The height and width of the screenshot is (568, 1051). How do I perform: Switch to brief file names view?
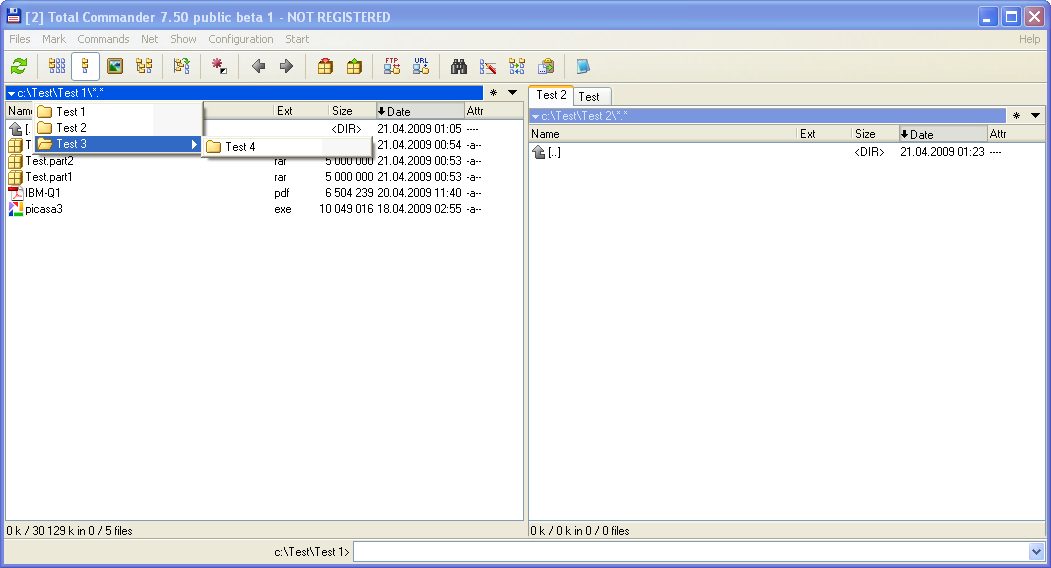(x=57, y=66)
